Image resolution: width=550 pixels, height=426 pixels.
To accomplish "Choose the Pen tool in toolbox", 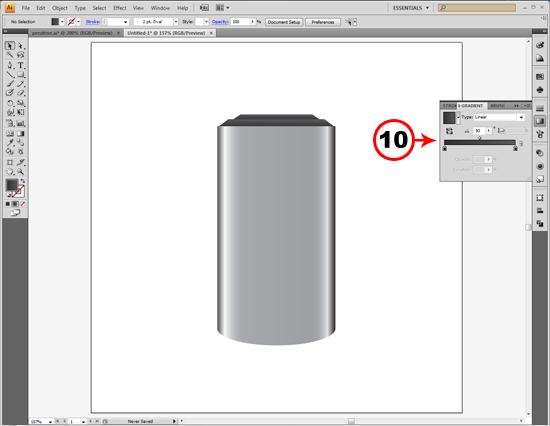I will pyautogui.click(x=10, y=65).
